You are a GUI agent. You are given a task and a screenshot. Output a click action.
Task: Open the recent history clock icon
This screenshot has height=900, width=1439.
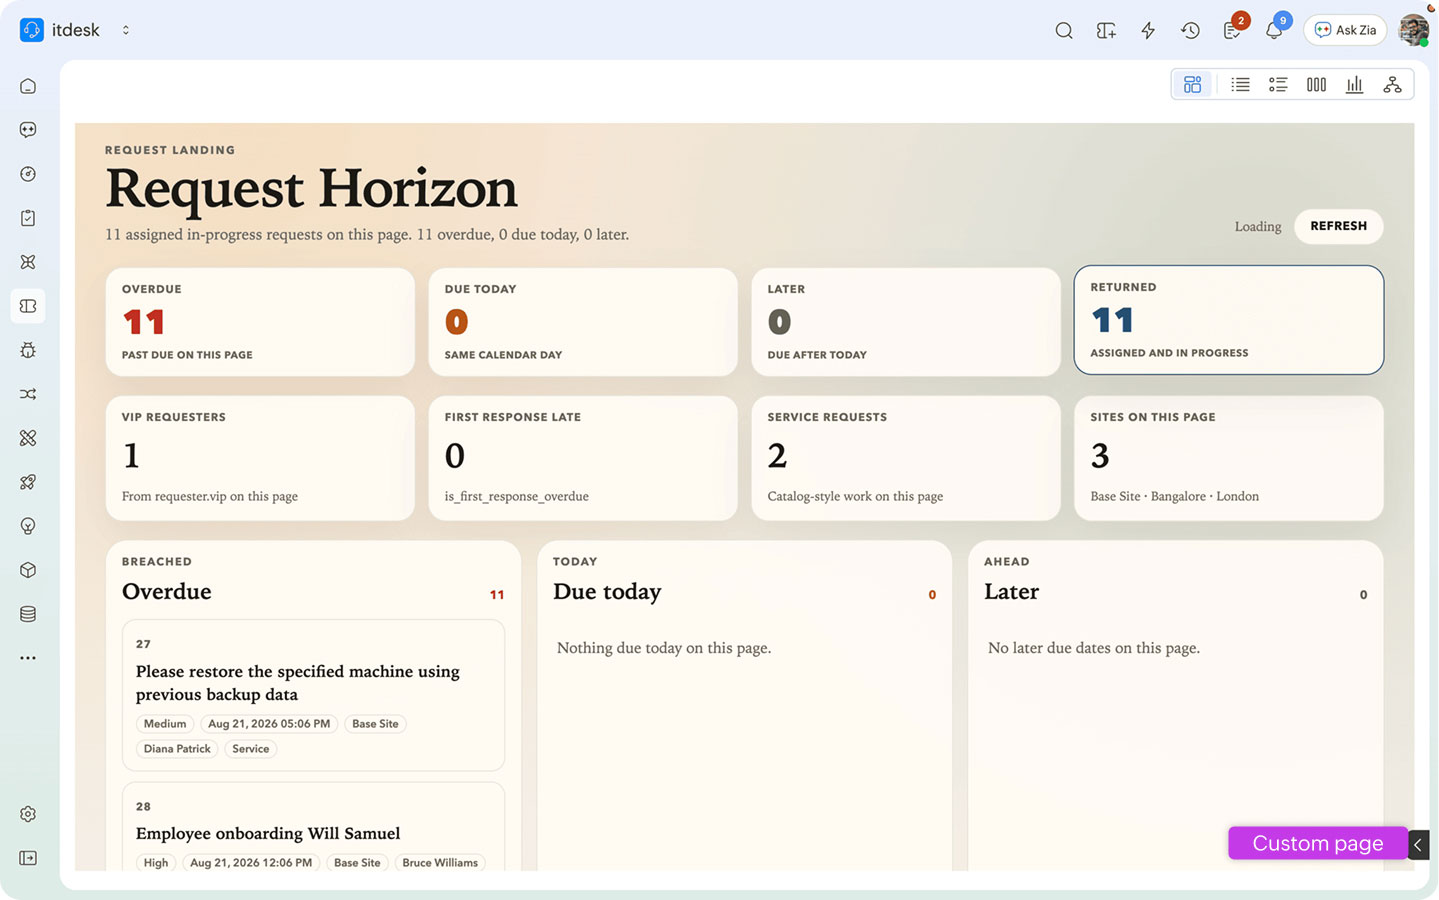pos(1190,30)
